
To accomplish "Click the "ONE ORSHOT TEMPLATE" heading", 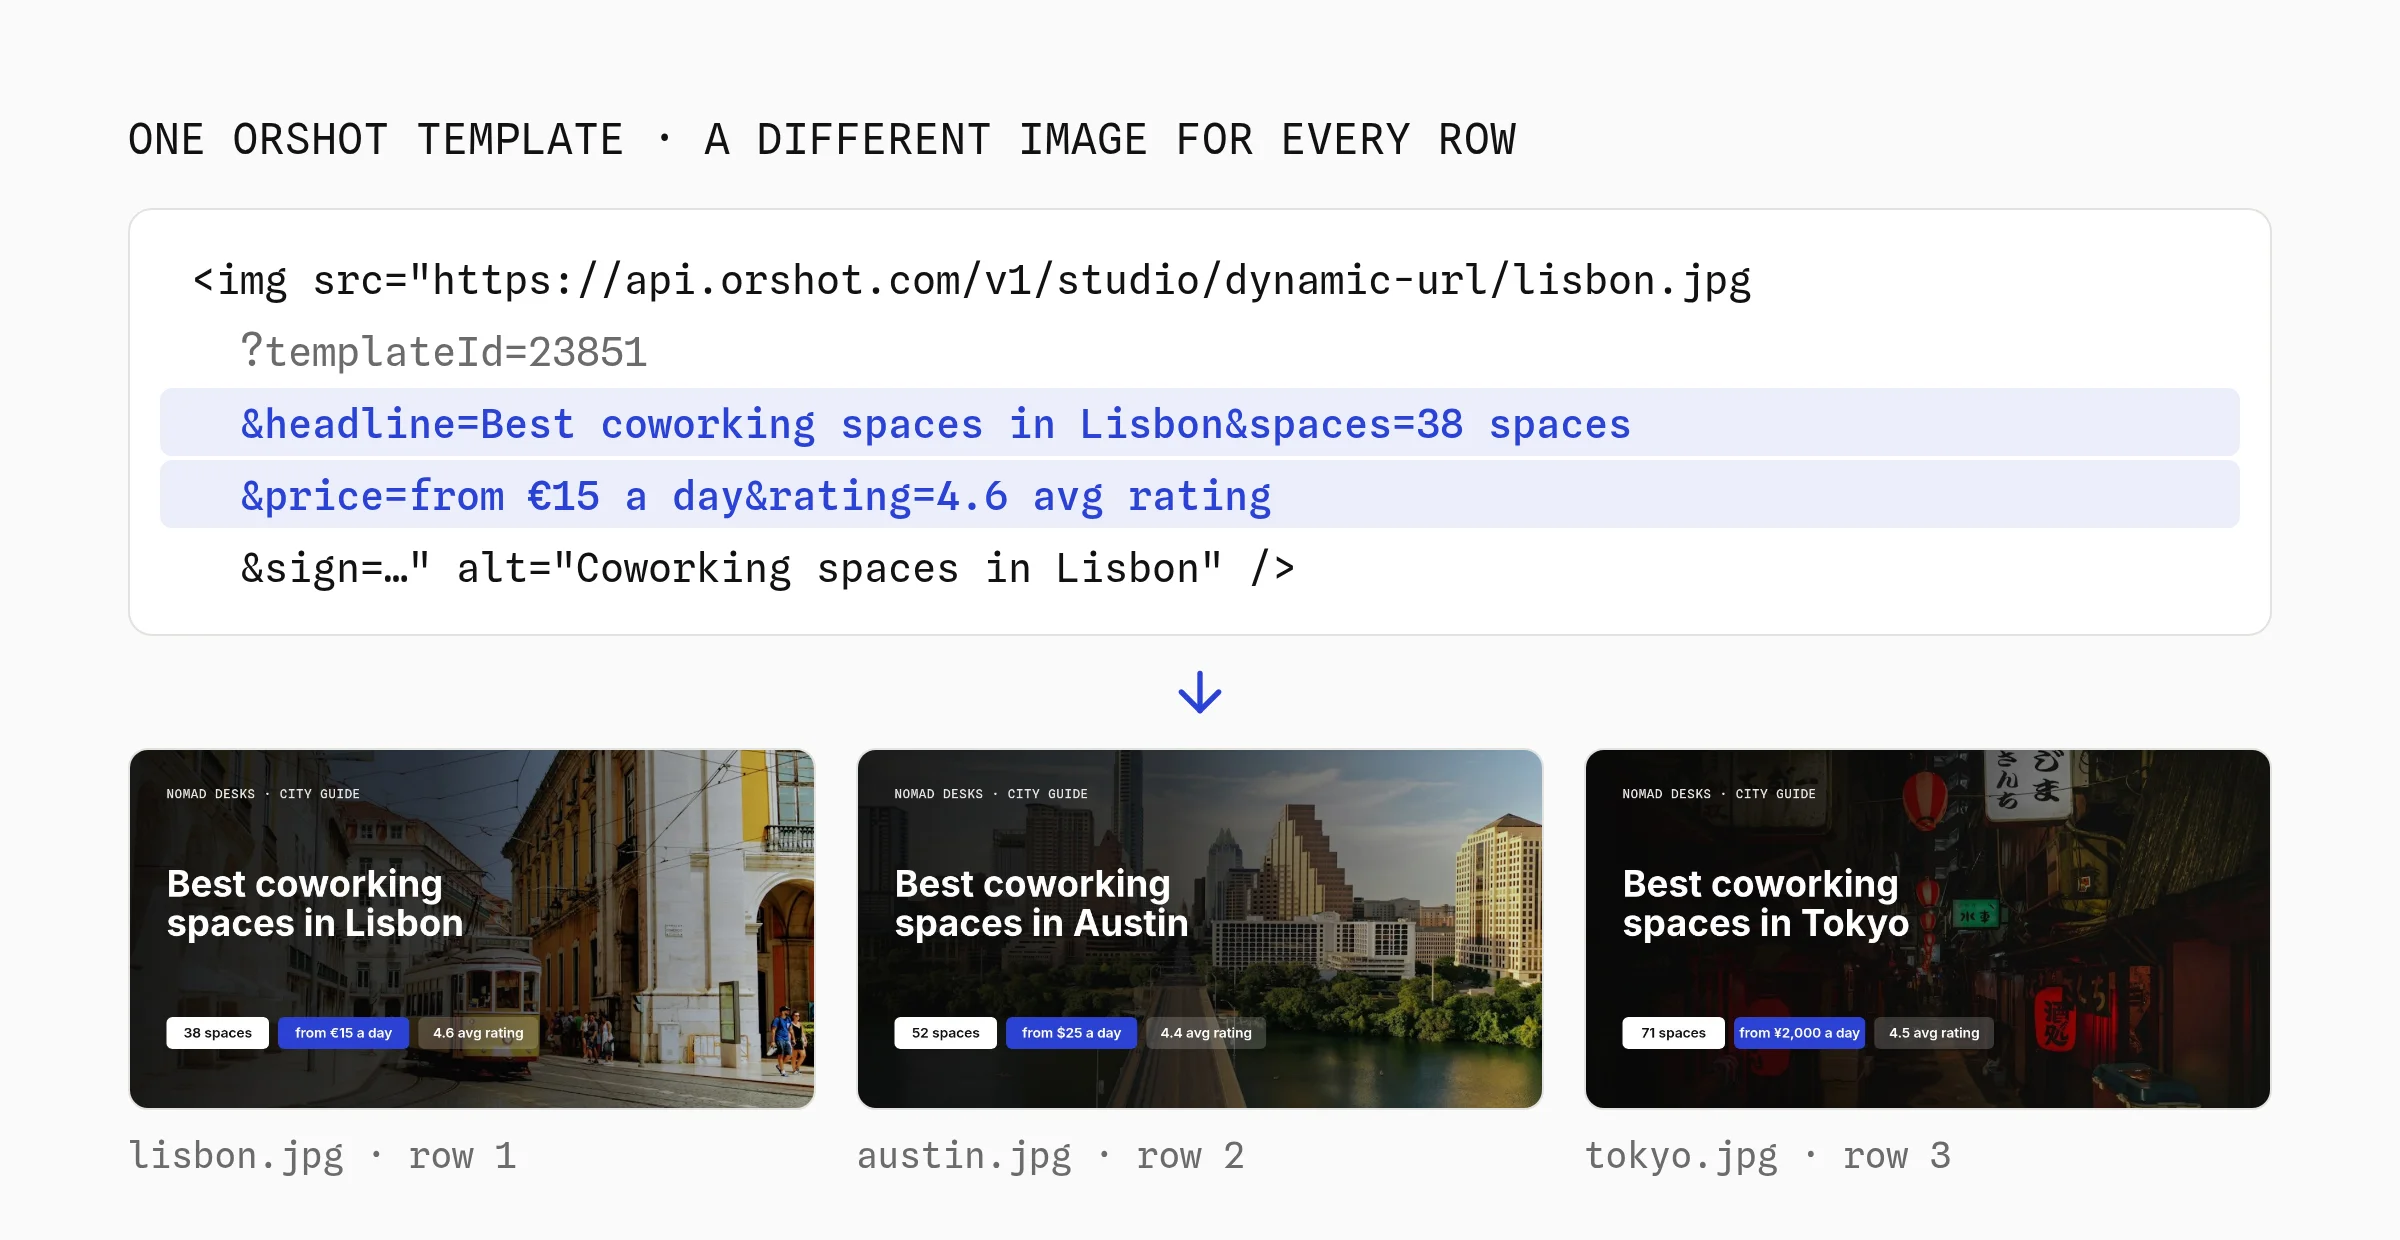I will pos(822,140).
